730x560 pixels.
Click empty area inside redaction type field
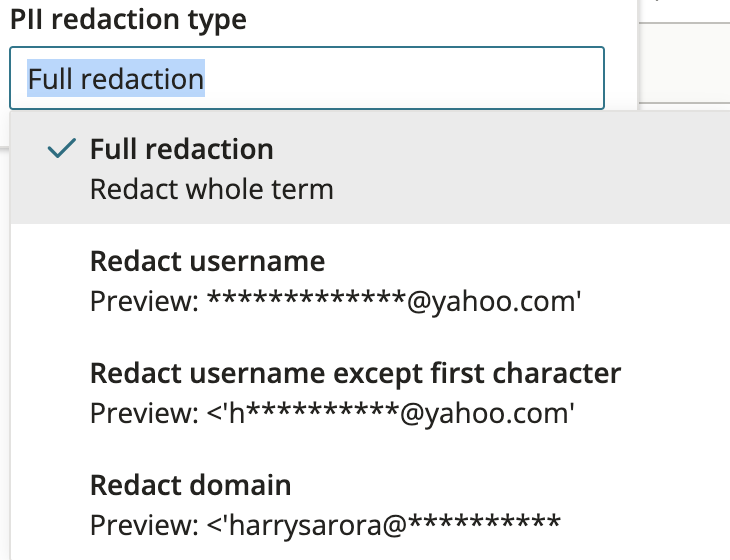[x=404, y=78]
